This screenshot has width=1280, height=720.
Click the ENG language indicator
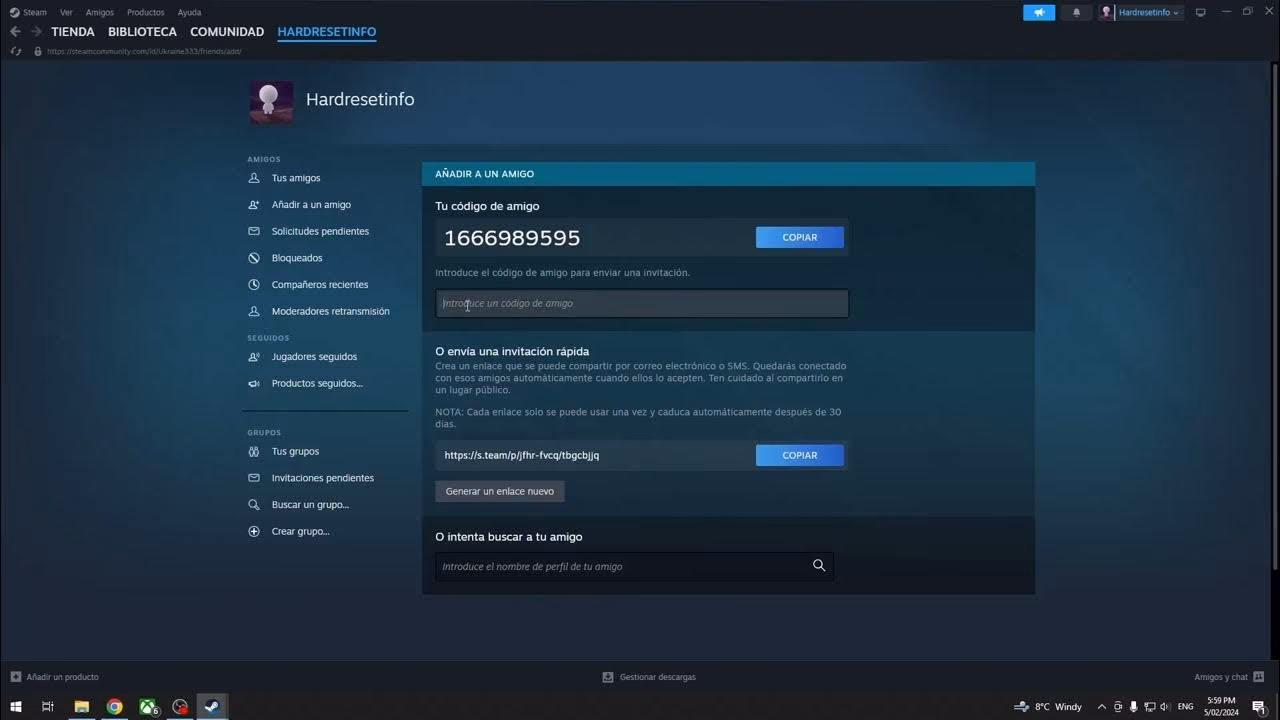click(x=1185, y=706)
